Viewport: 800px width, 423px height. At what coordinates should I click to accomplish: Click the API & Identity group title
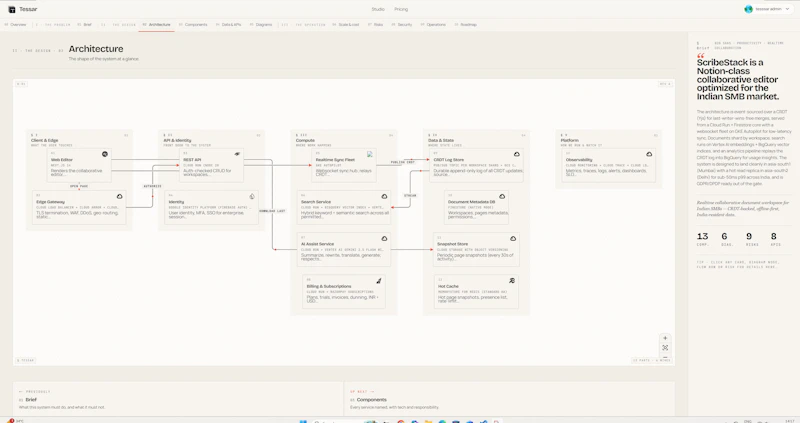click(x=177, y=140)
